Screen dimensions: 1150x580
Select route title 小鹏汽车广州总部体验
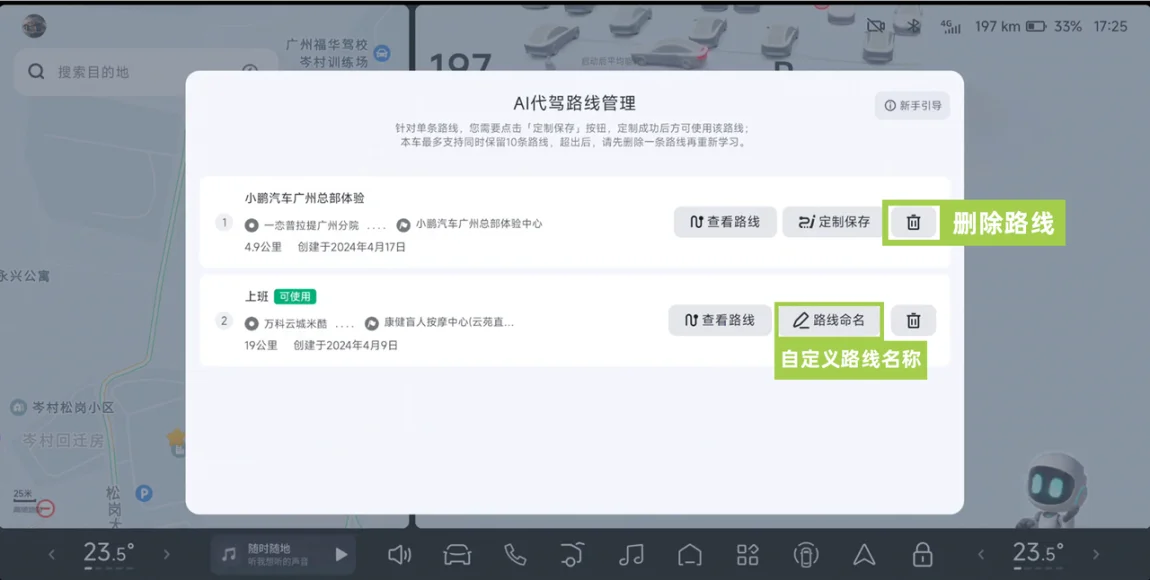pyautogui.click(x=304, y=198)
